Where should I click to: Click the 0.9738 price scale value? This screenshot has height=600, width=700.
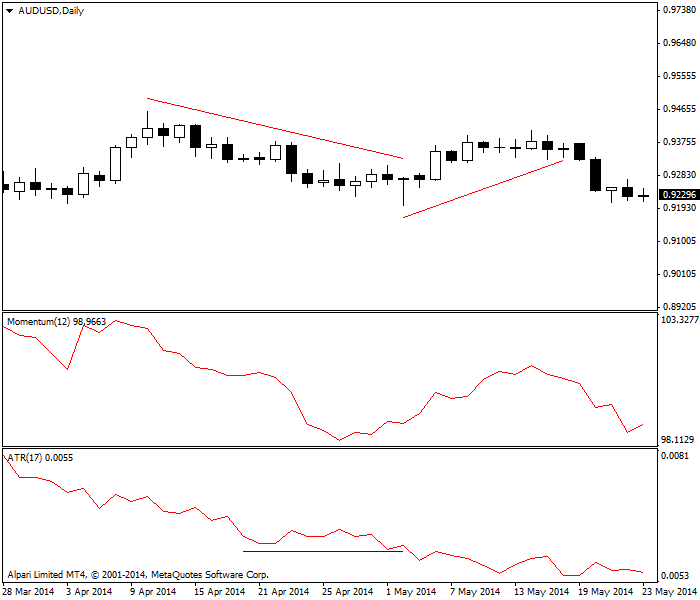coord(678,10)
